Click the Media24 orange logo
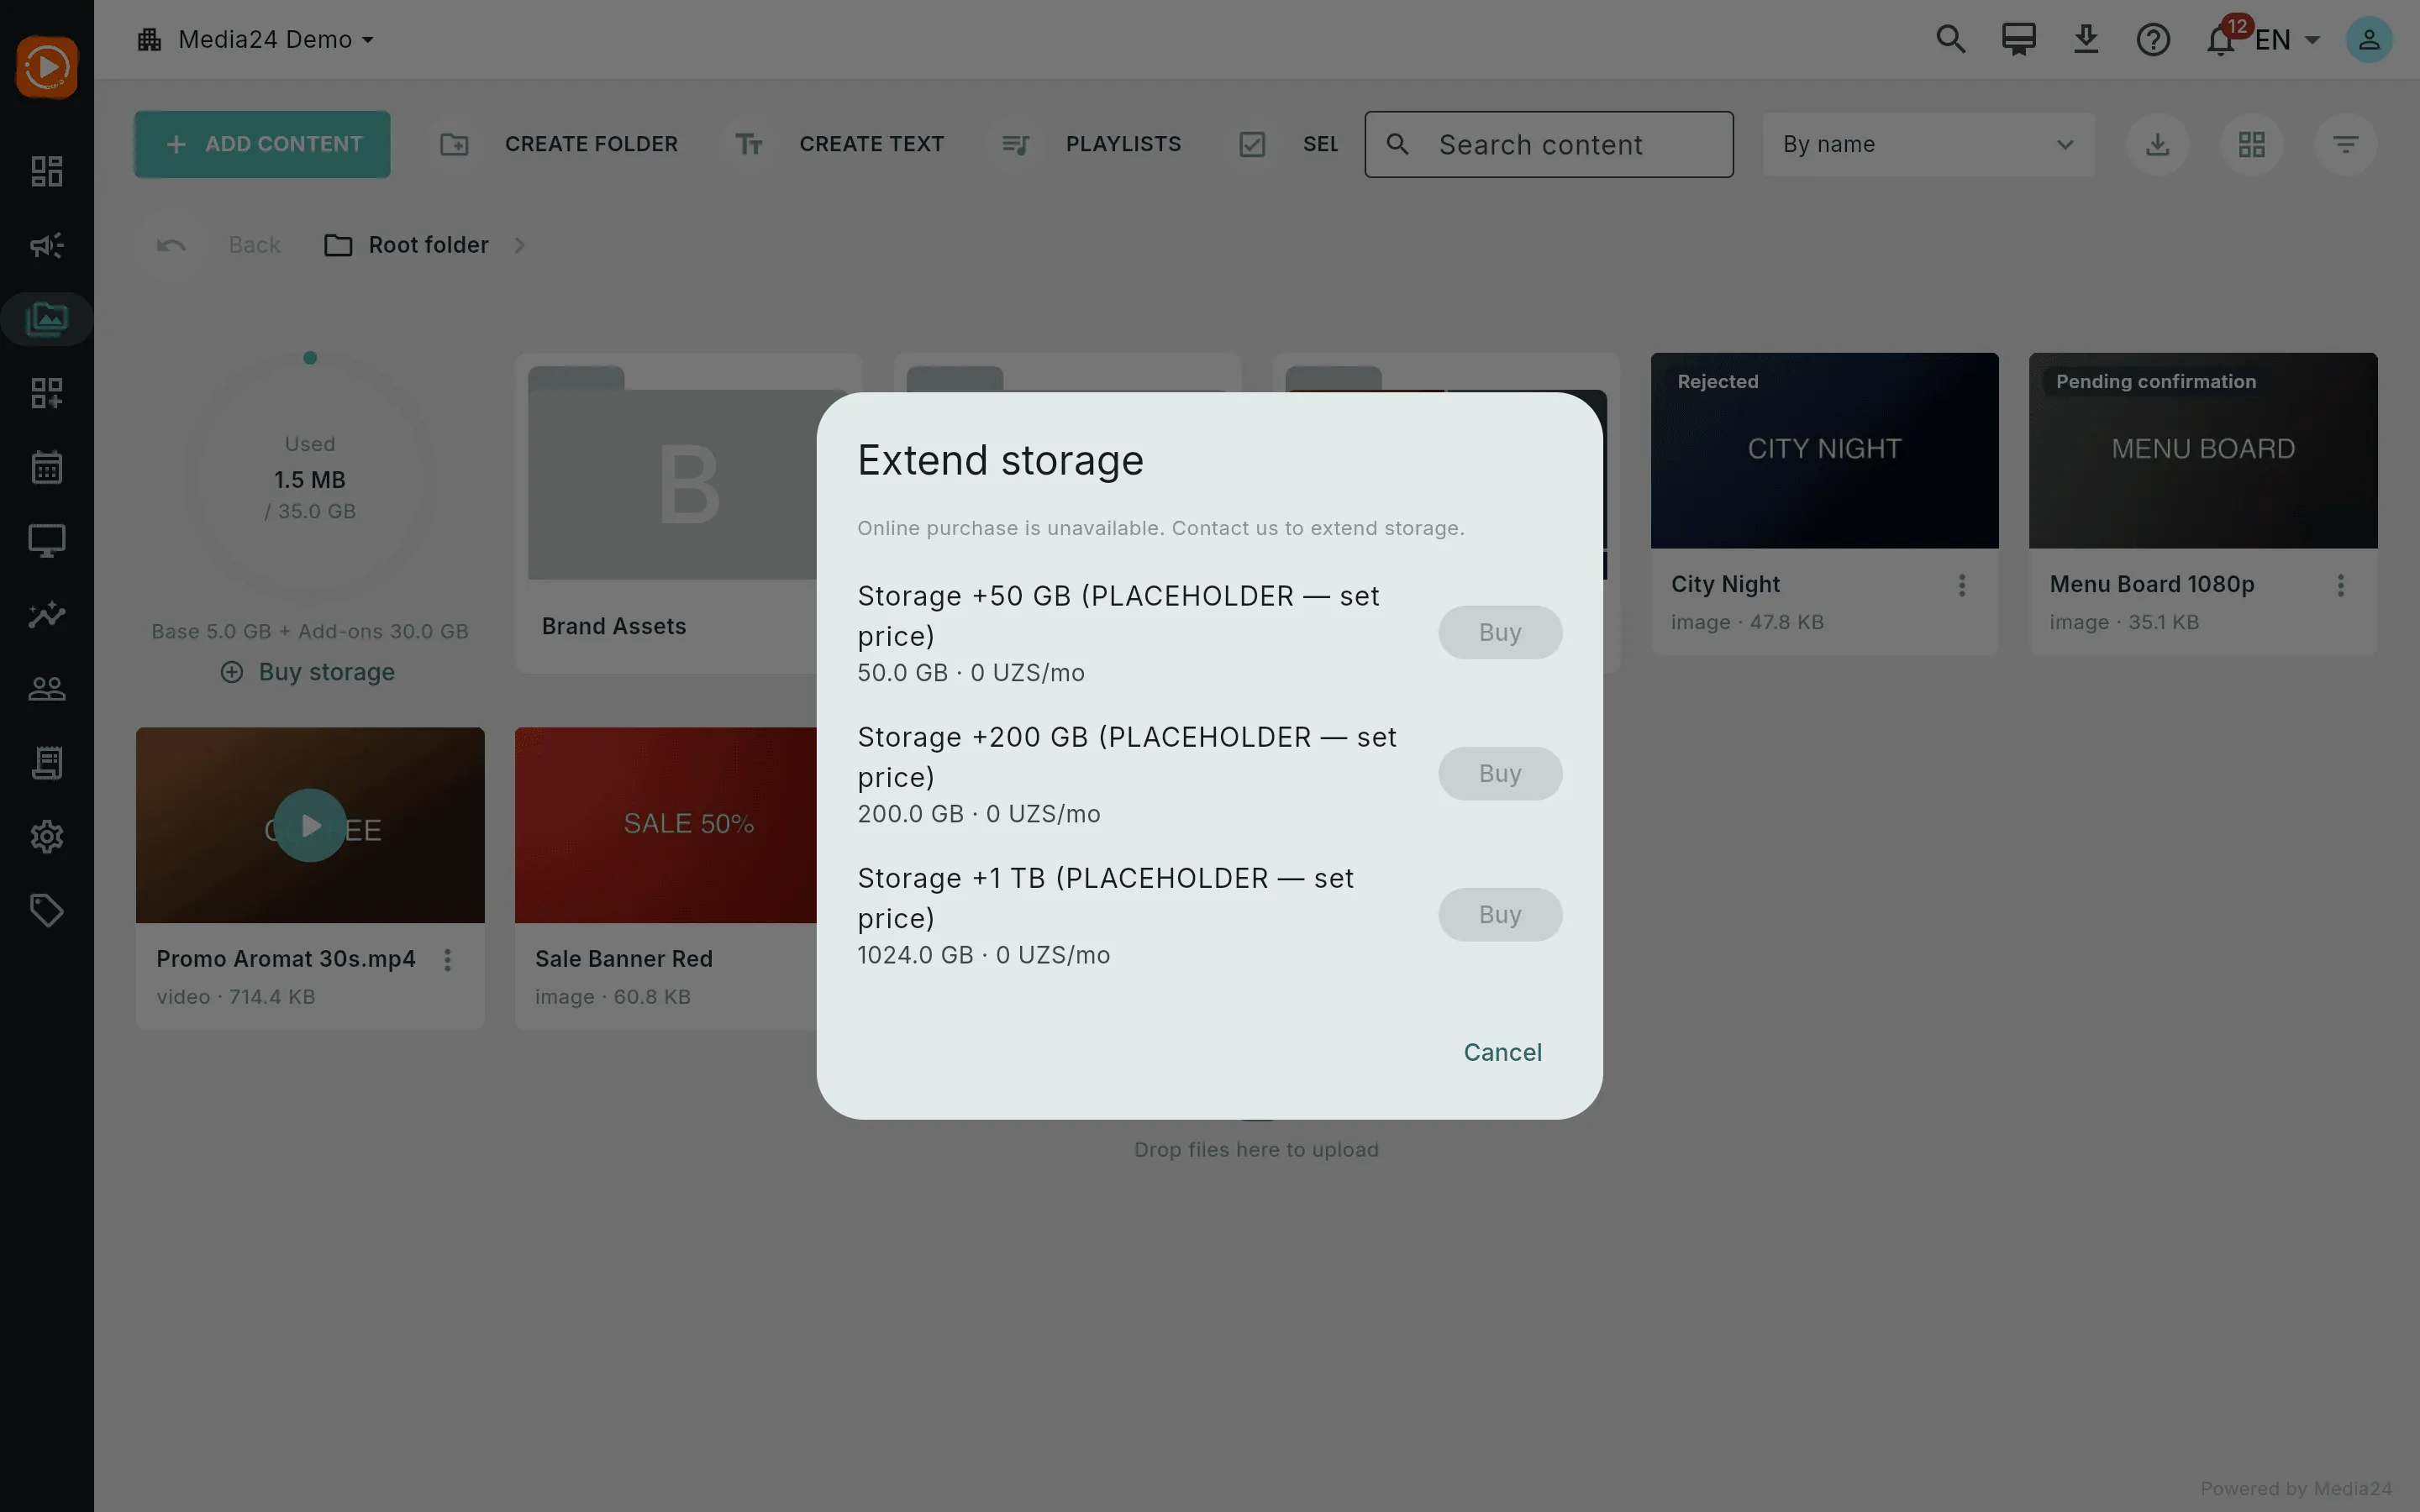Image resolution: width=2420 pixels, height=1512 pixels. pyautogui.click(x=47, y=67)
